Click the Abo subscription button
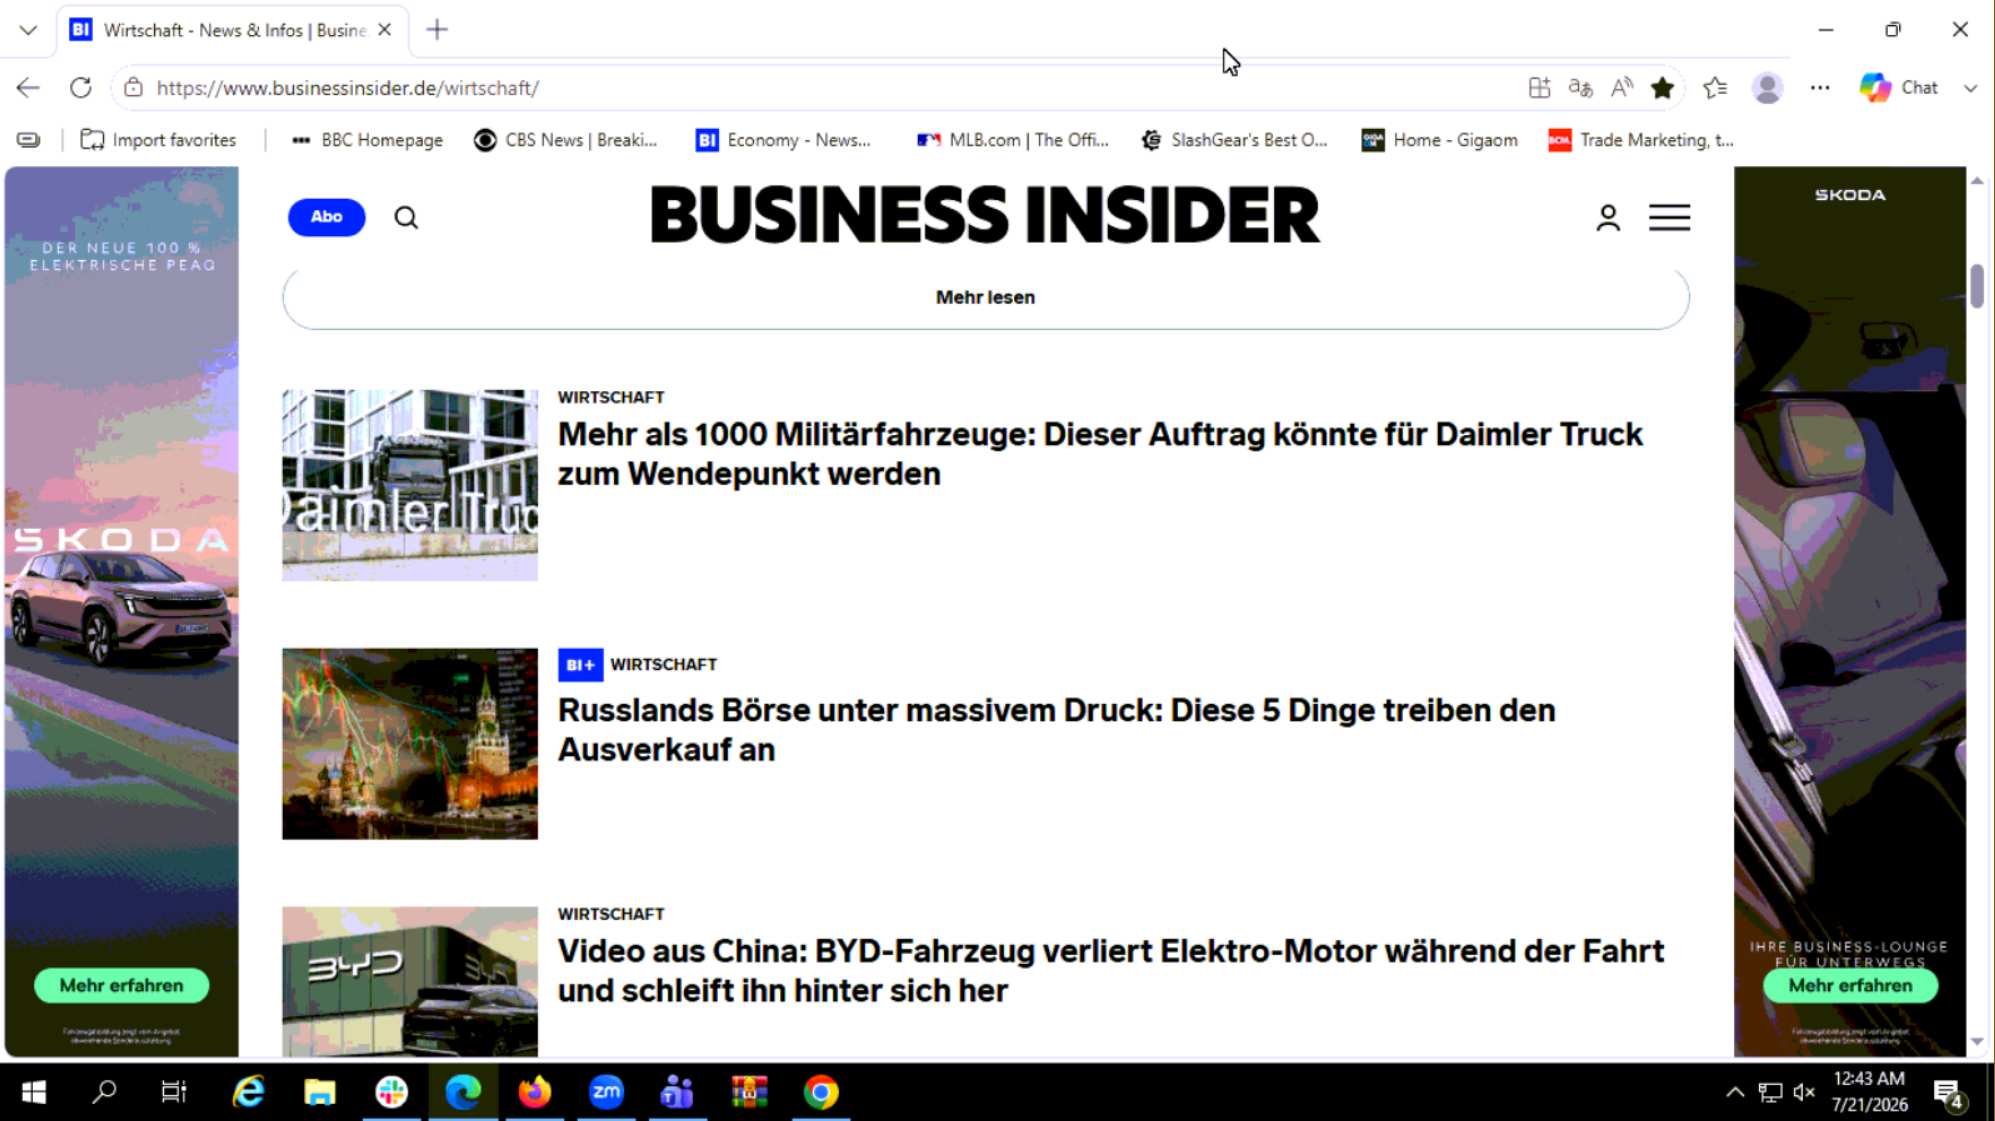 click(x=326, y=217)
